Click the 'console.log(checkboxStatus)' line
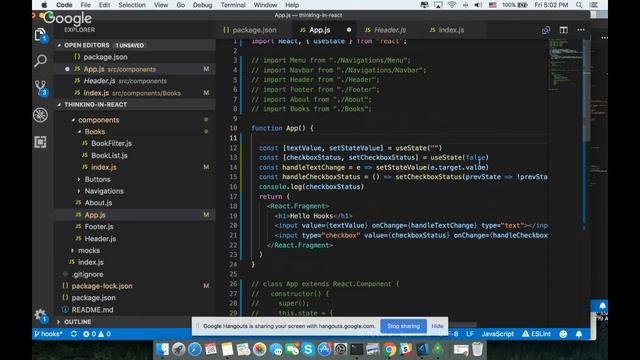The width and height of the screenshot is (640, 360). [311, 187]
